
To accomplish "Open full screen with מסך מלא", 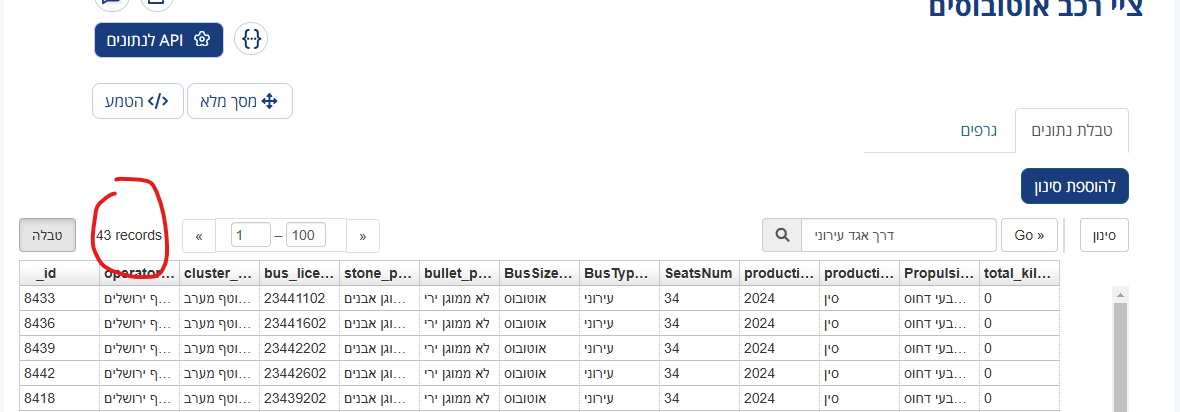I will [x=239, y=101].
